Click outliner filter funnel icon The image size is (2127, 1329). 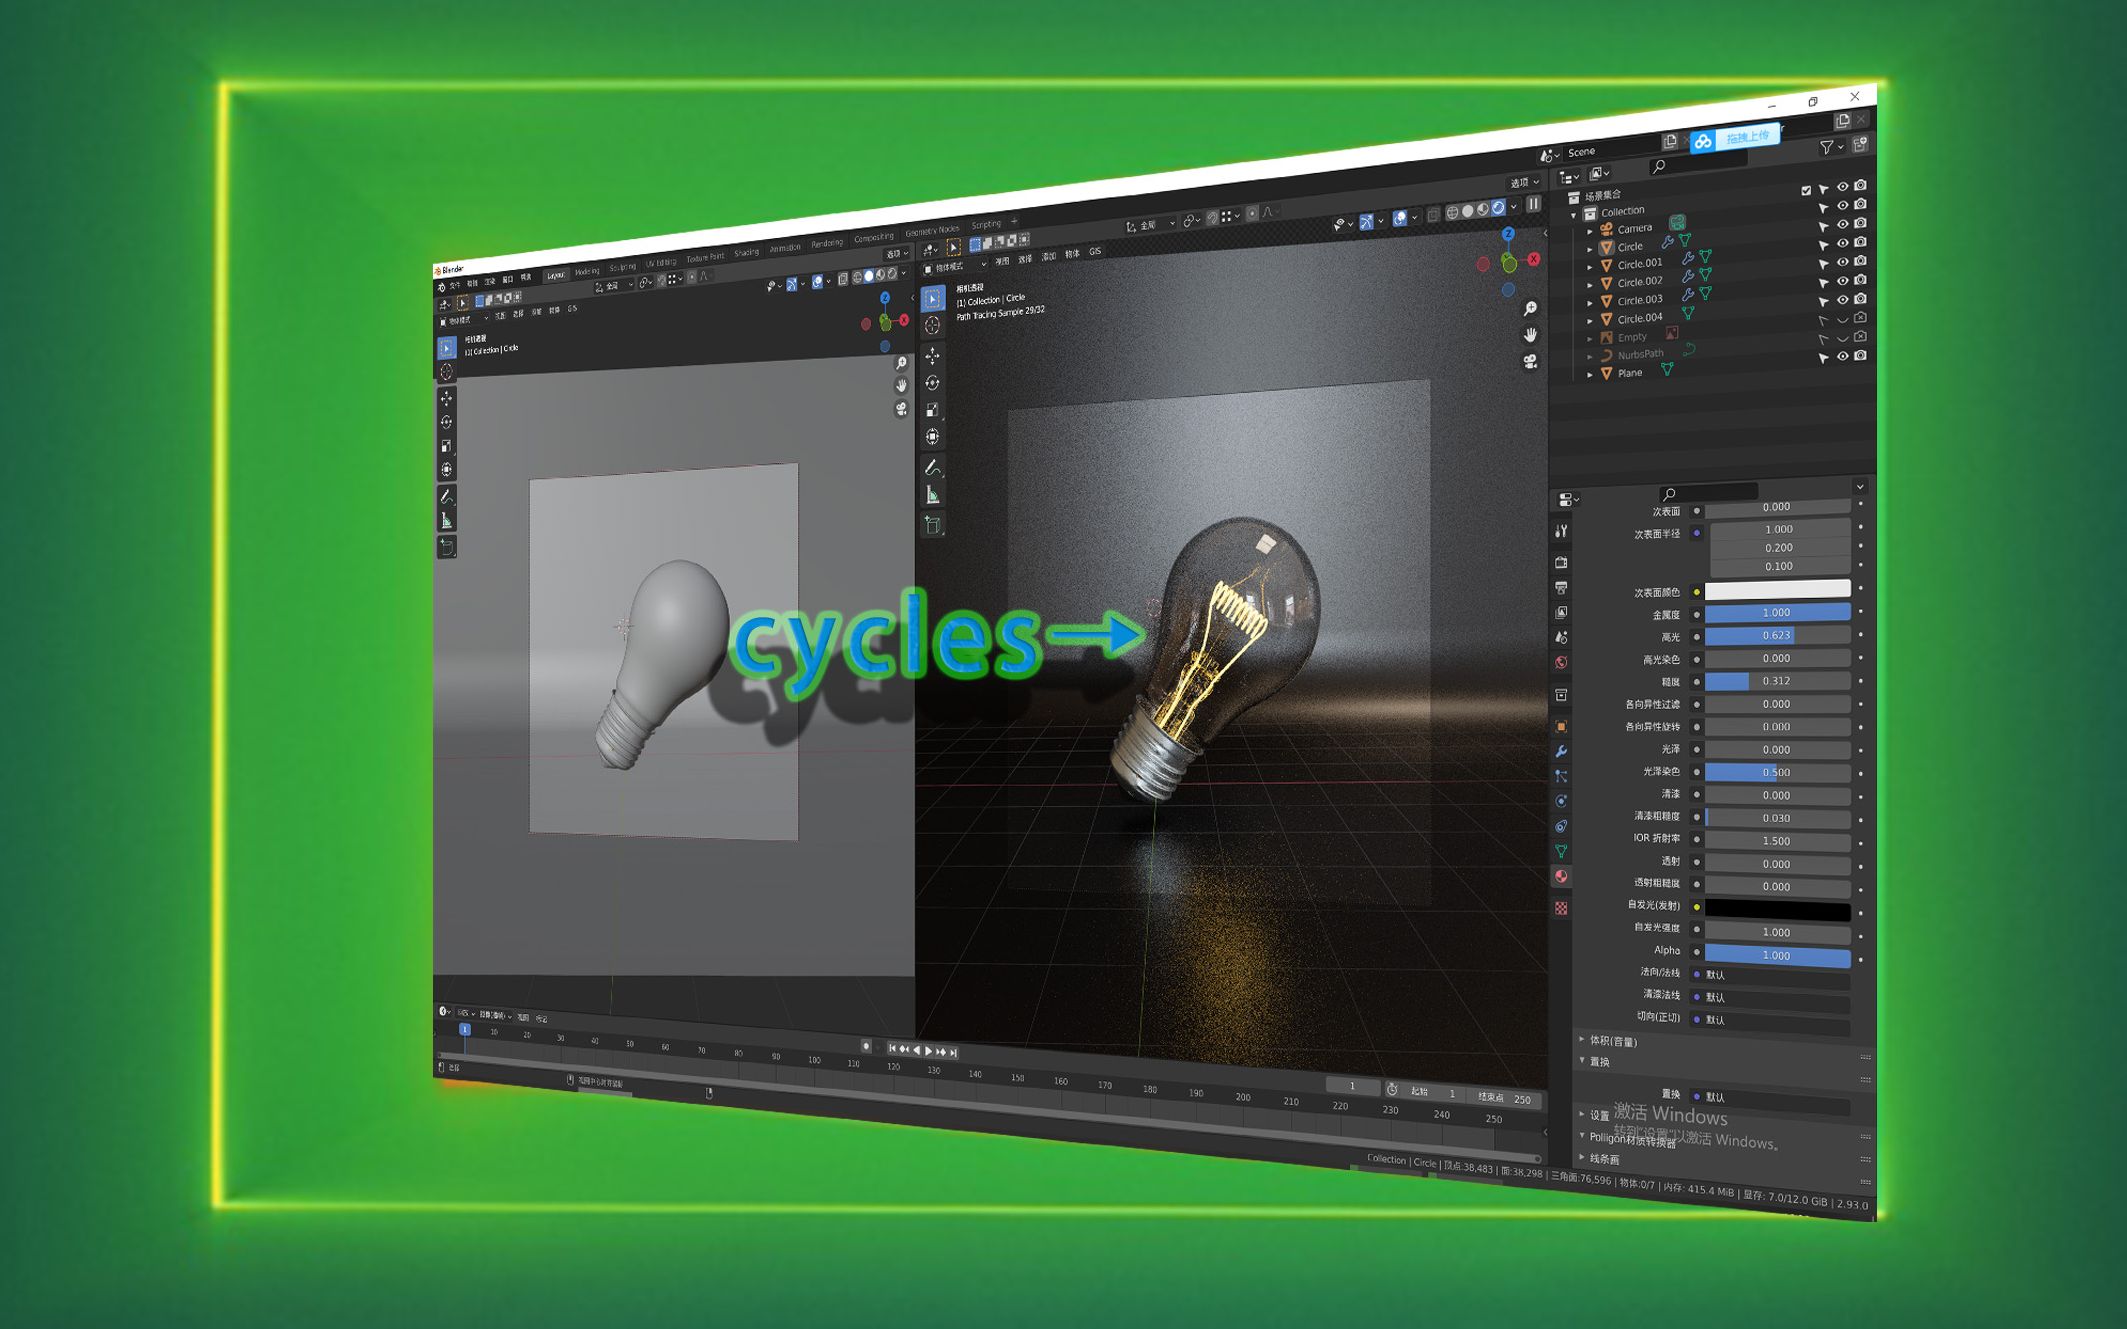pyautogui.click(x=1827, y=147)
